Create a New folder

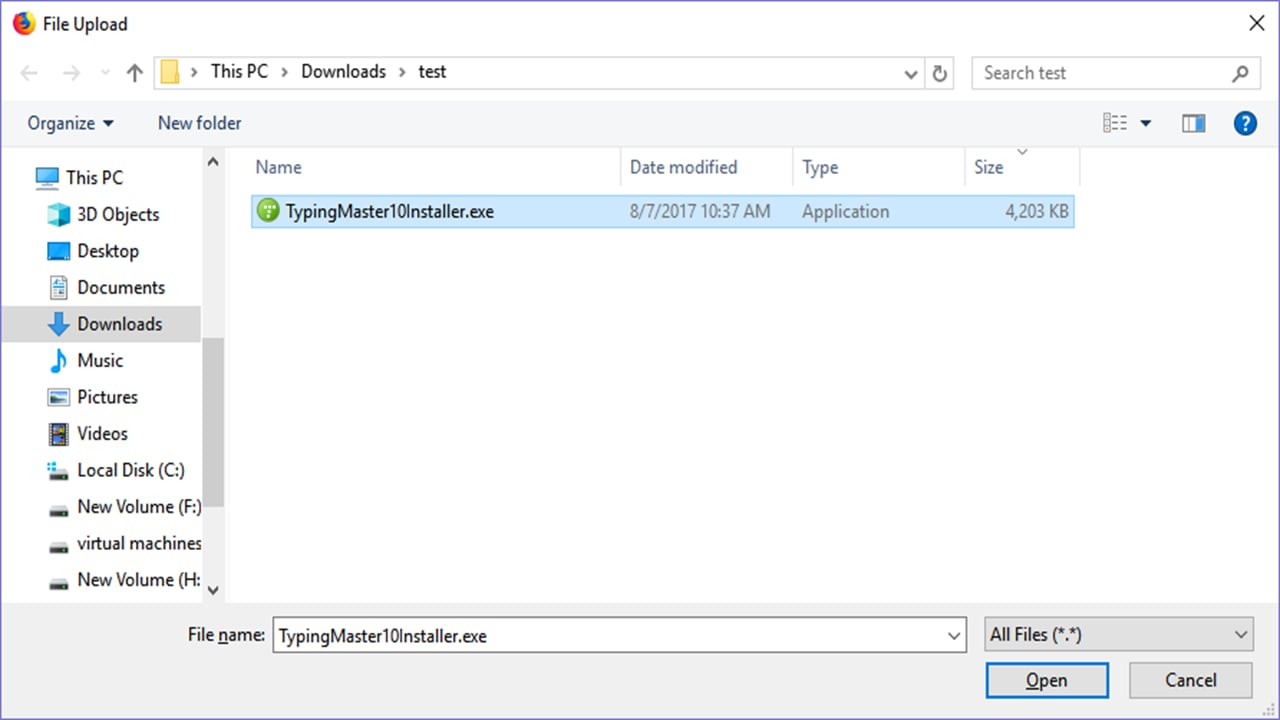(x=199, y=123)
